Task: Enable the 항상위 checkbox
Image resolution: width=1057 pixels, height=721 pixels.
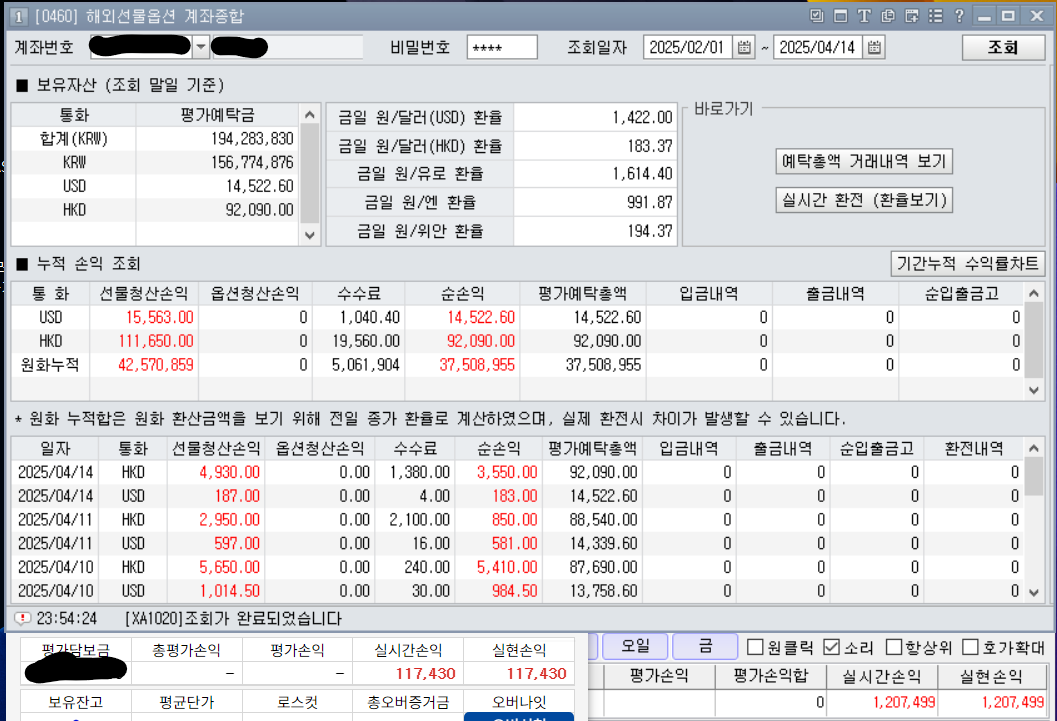Action: (x=893, y=647)
